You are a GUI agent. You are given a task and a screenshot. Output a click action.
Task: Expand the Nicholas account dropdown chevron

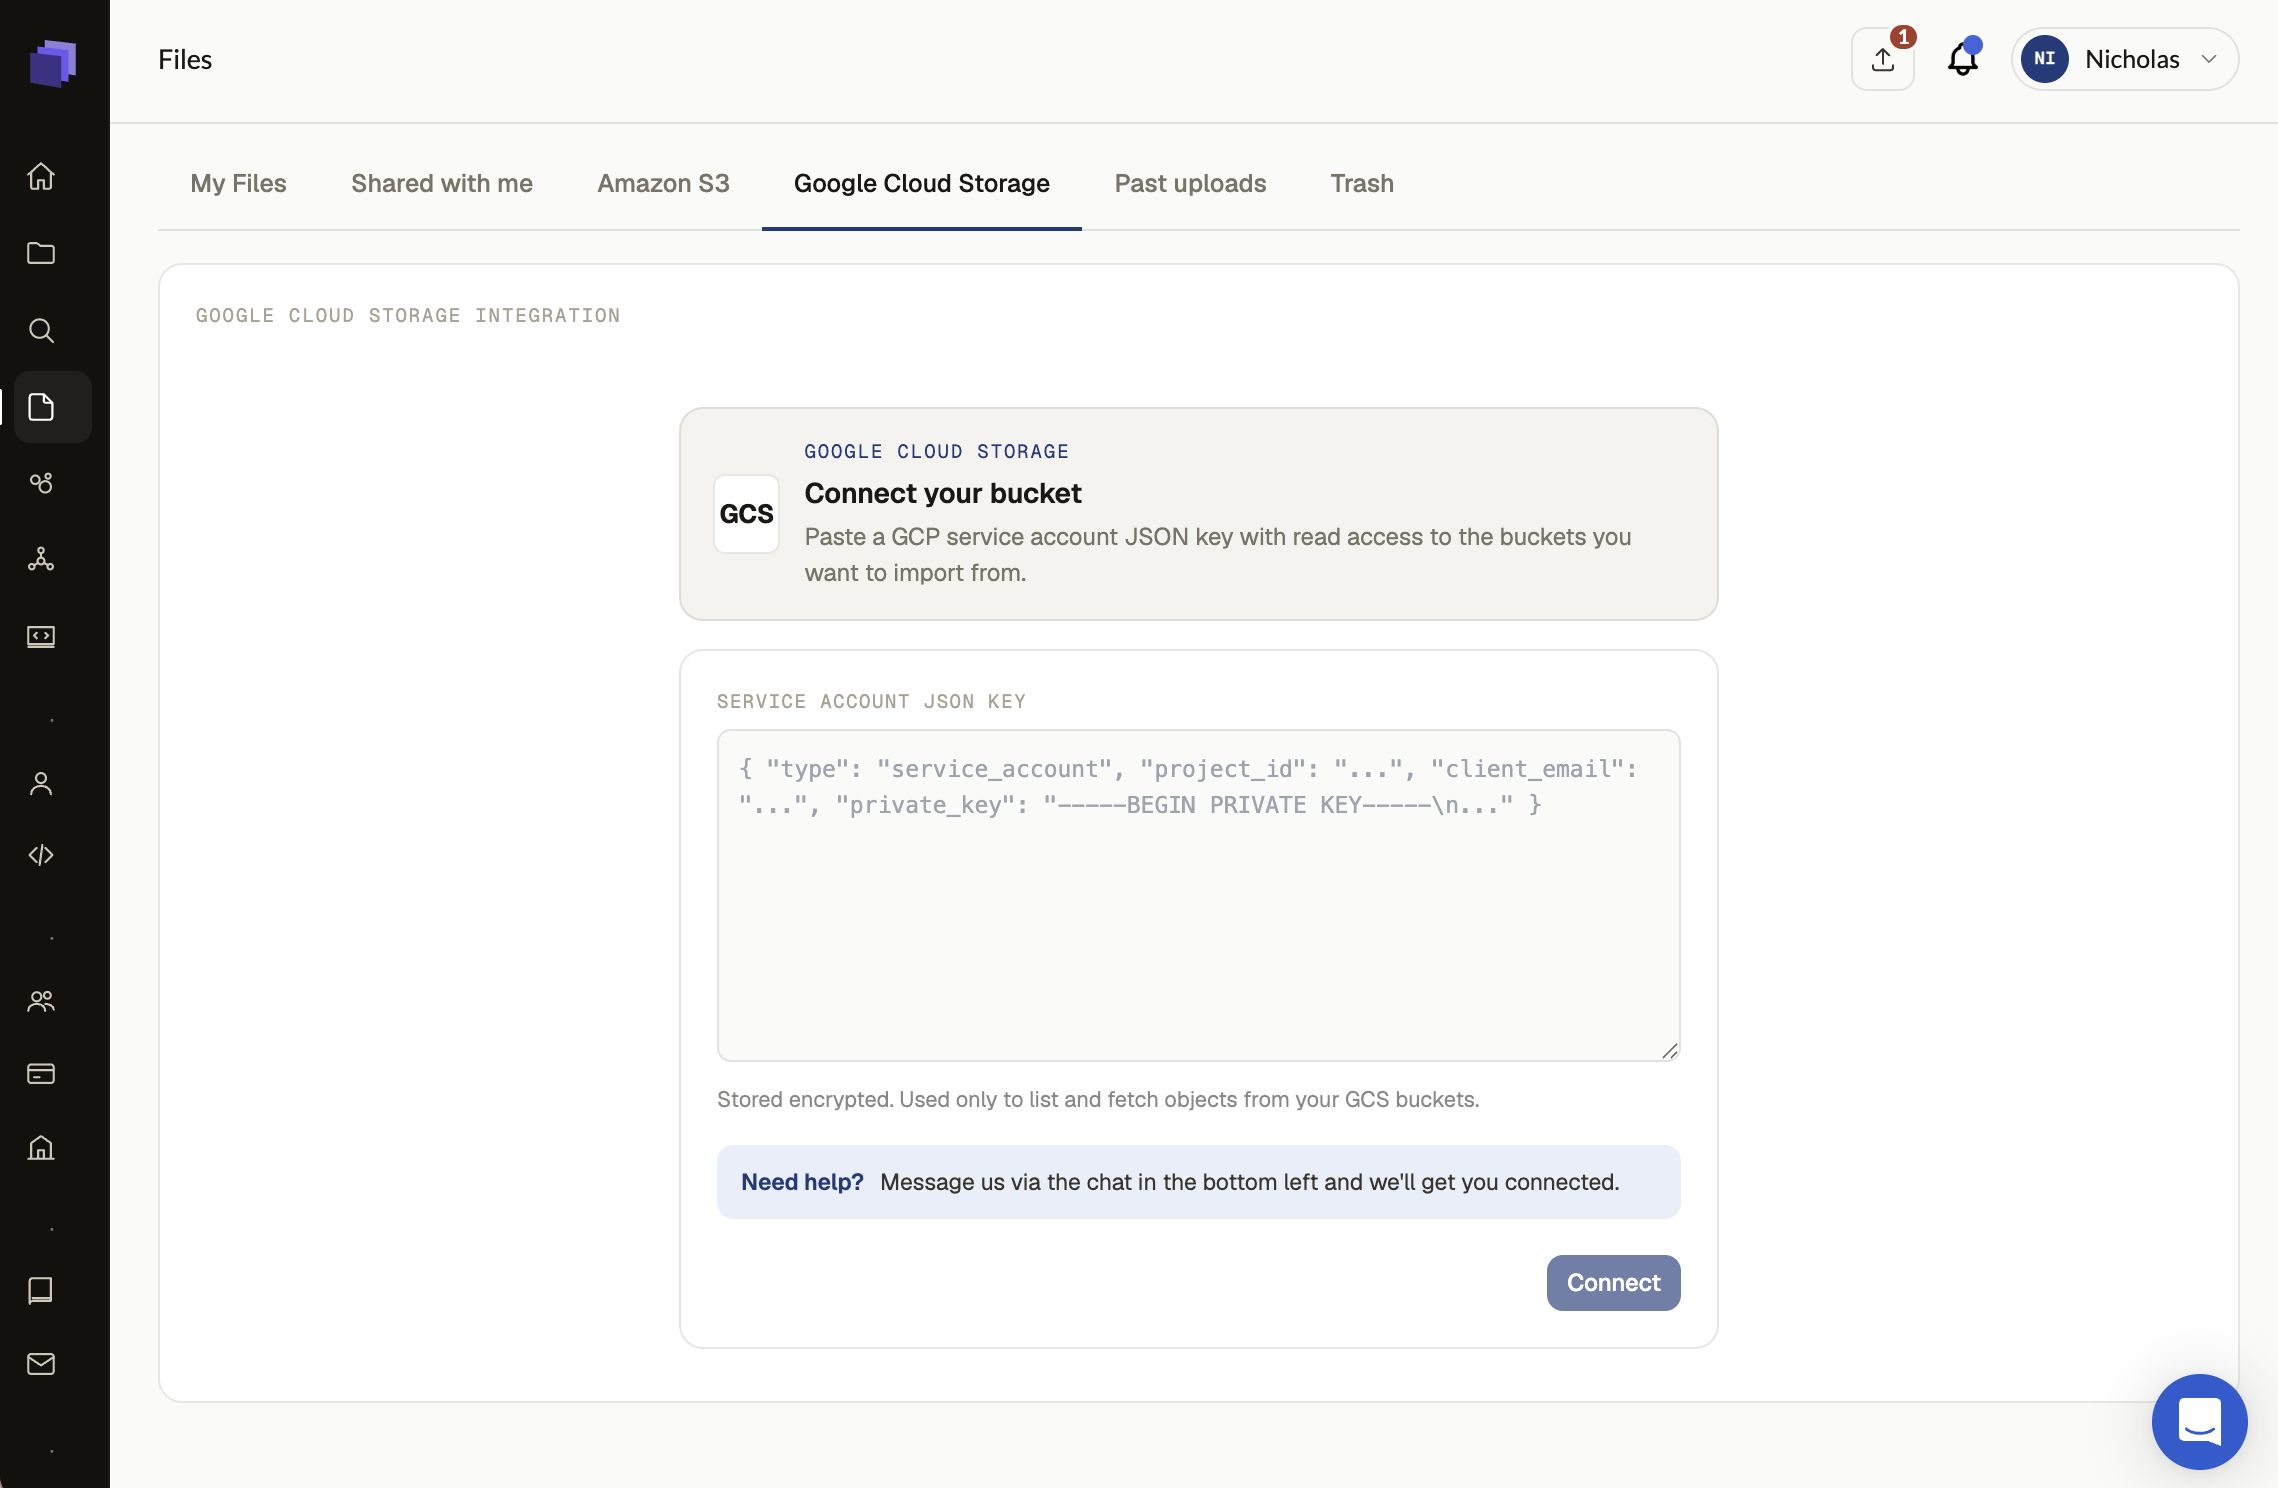click(2209, 59)
